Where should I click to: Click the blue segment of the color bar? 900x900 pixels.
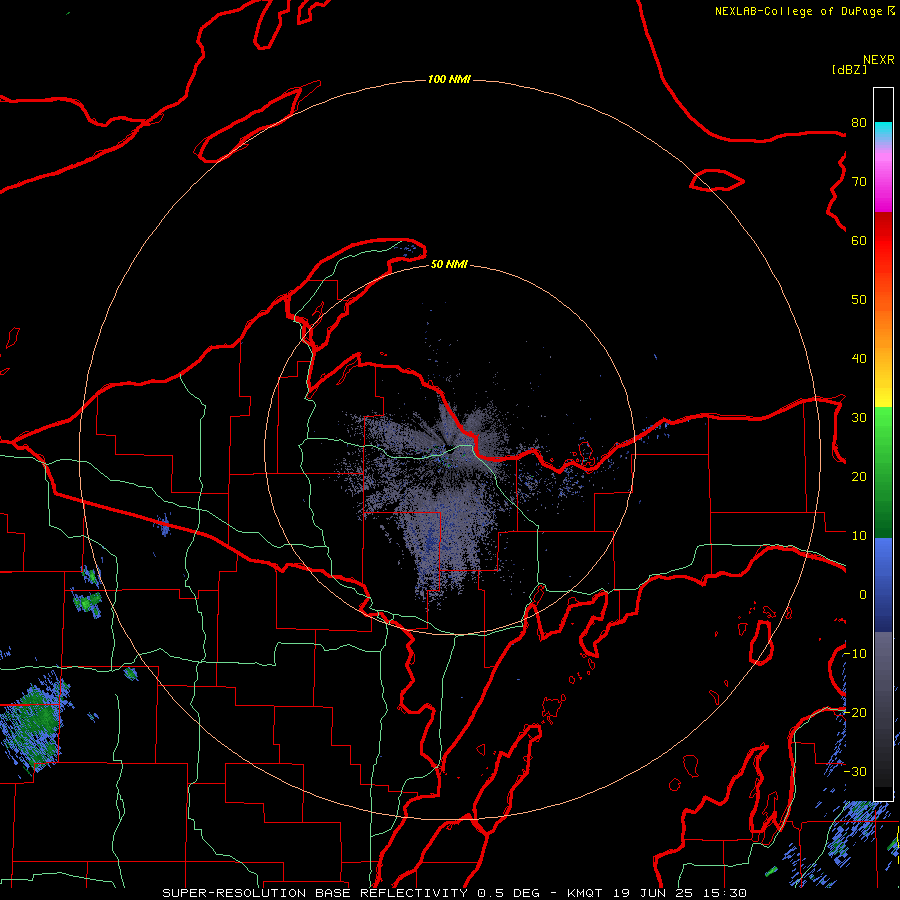click(883, 585)
